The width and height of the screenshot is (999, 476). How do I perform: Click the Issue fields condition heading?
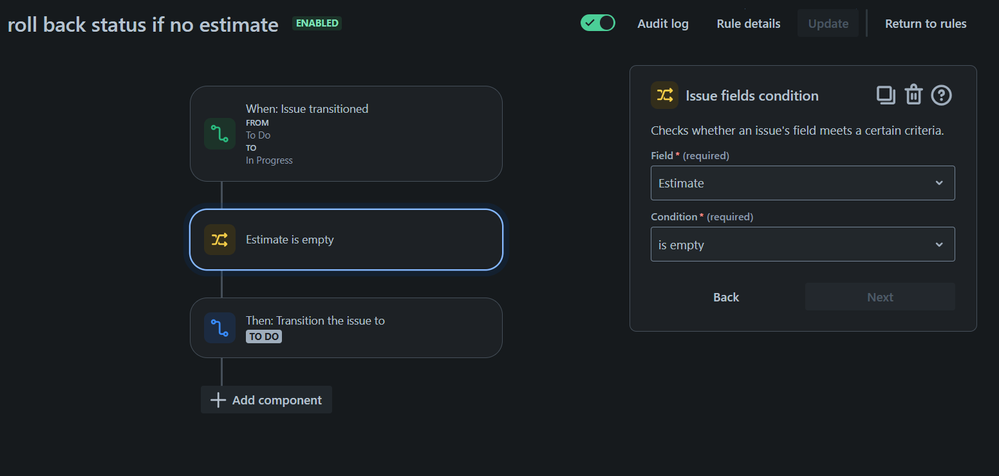click(752, 96)
